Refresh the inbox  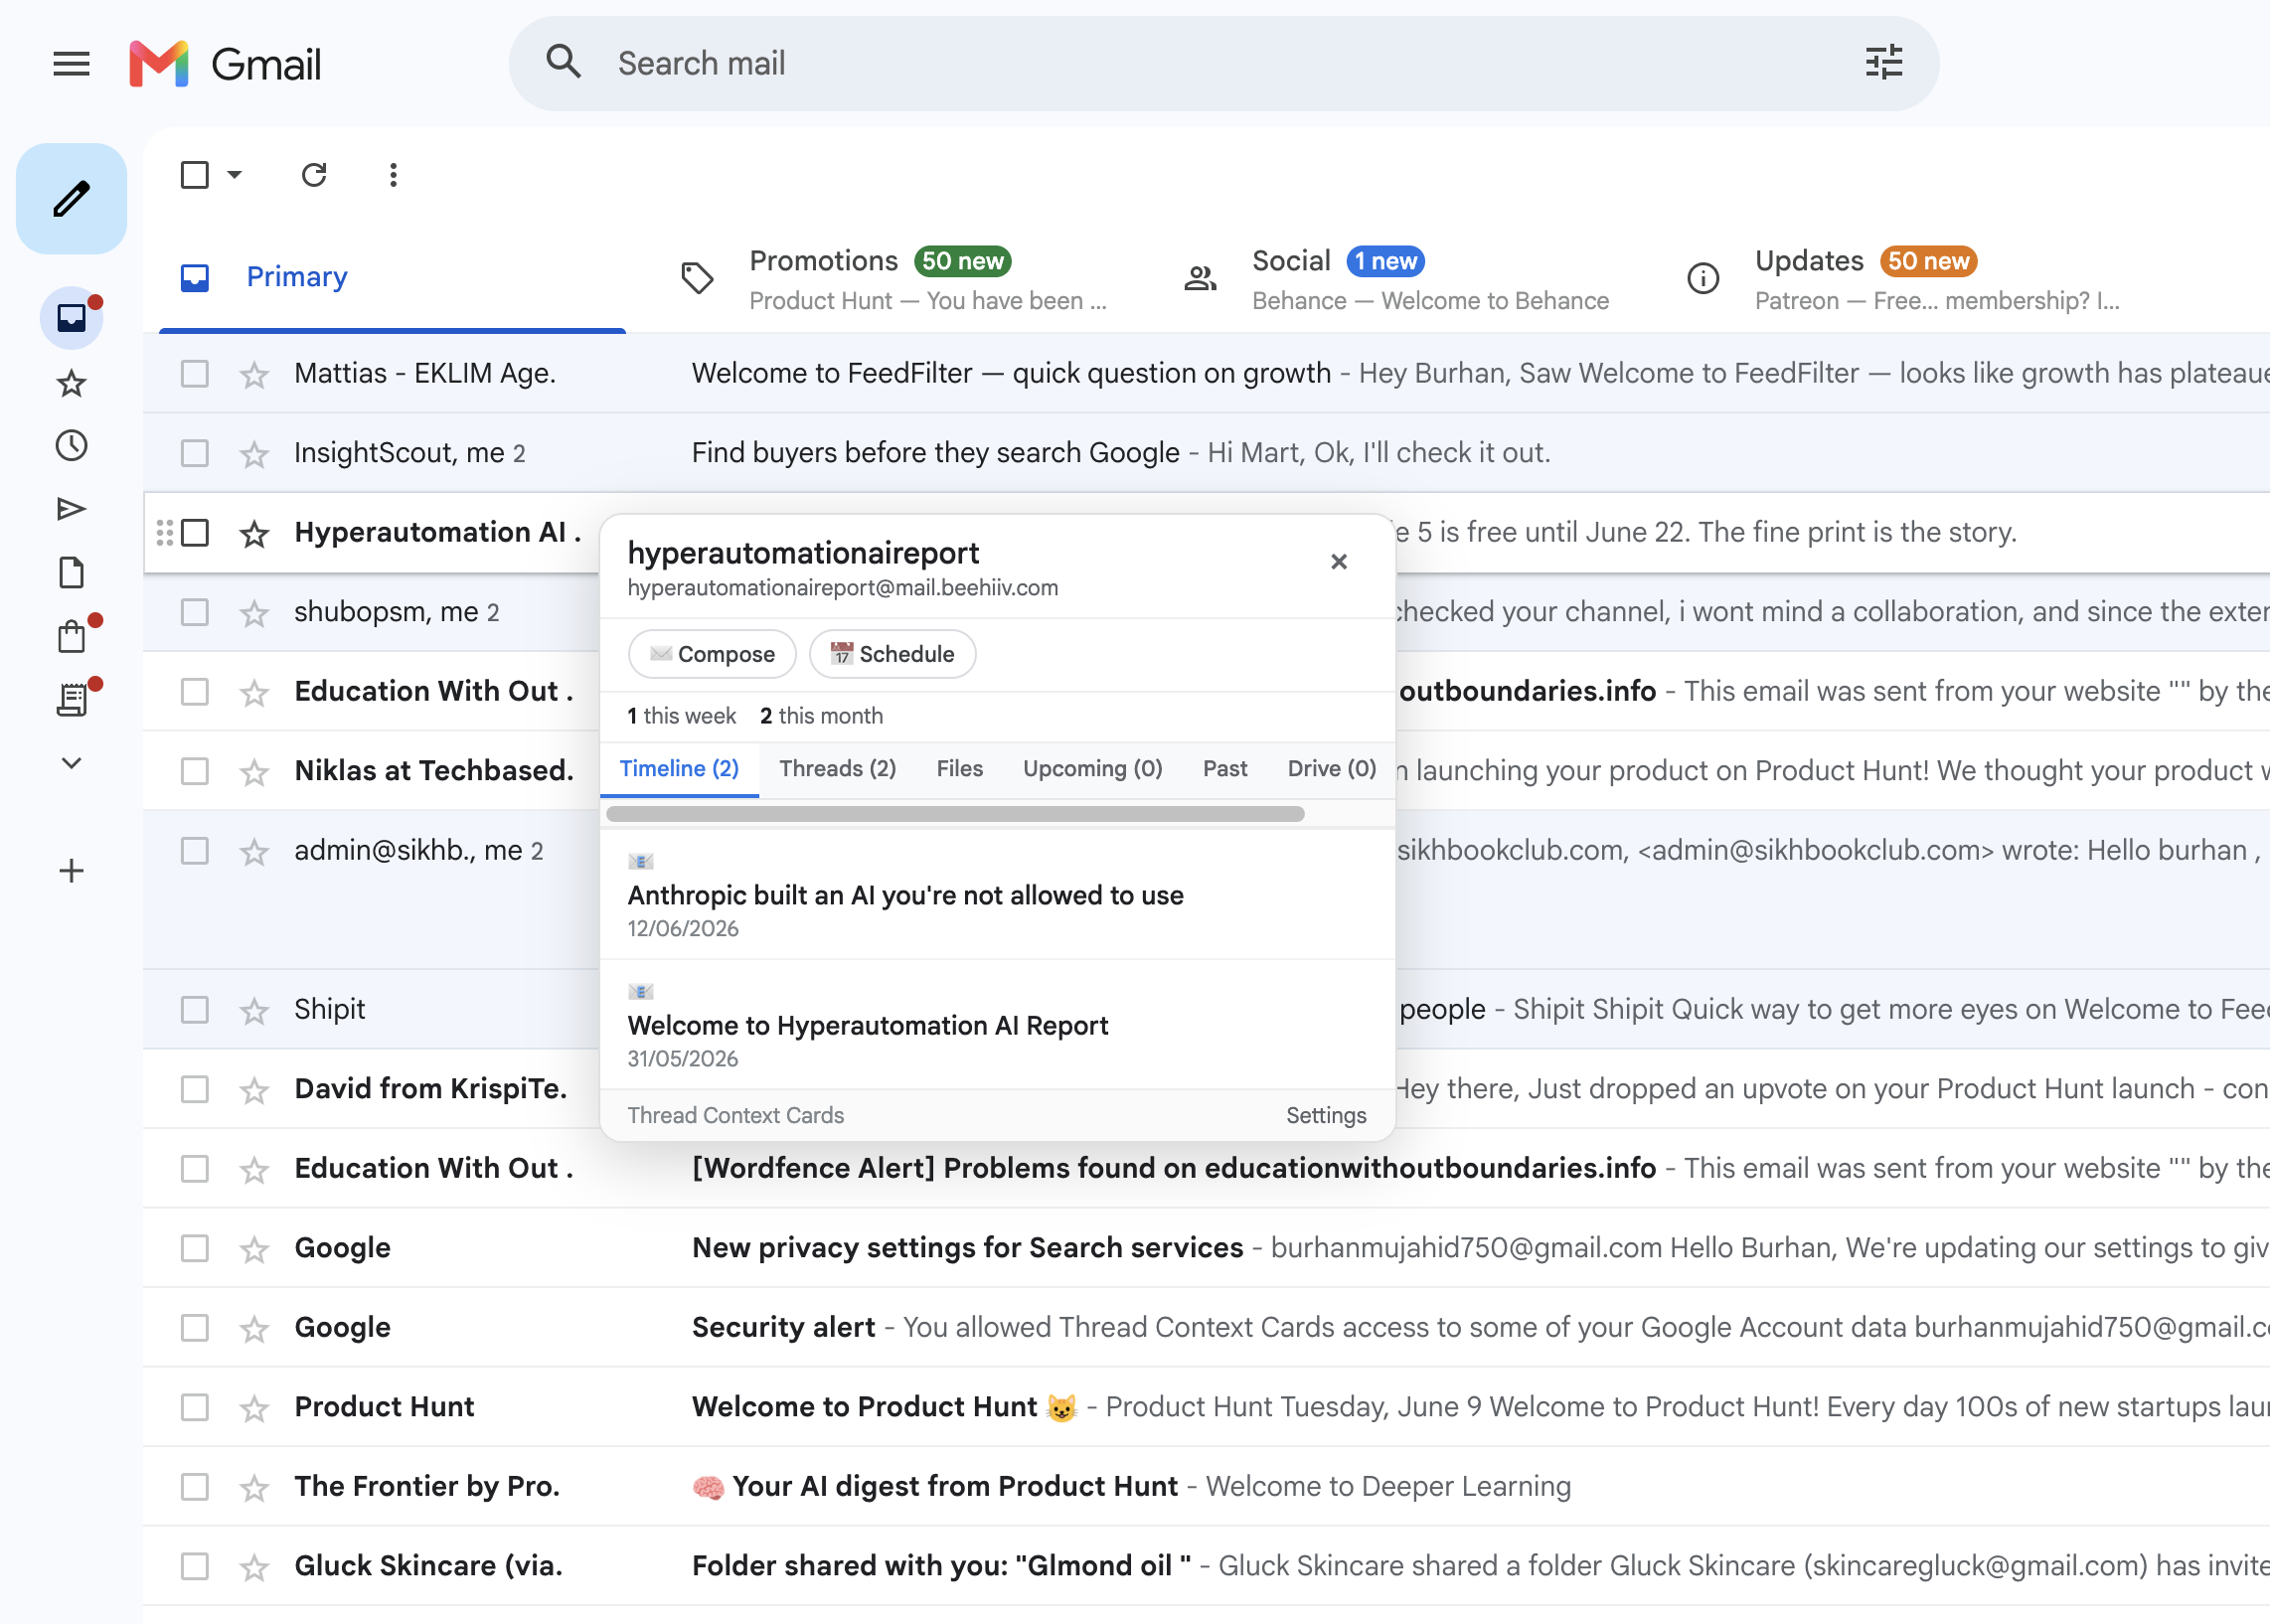coord(314,175)
